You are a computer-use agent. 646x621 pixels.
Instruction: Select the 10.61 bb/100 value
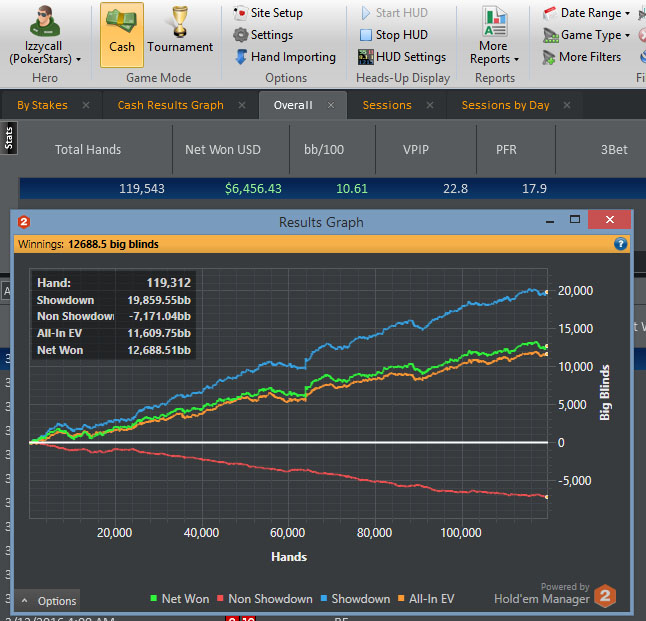tap(351, 189)
